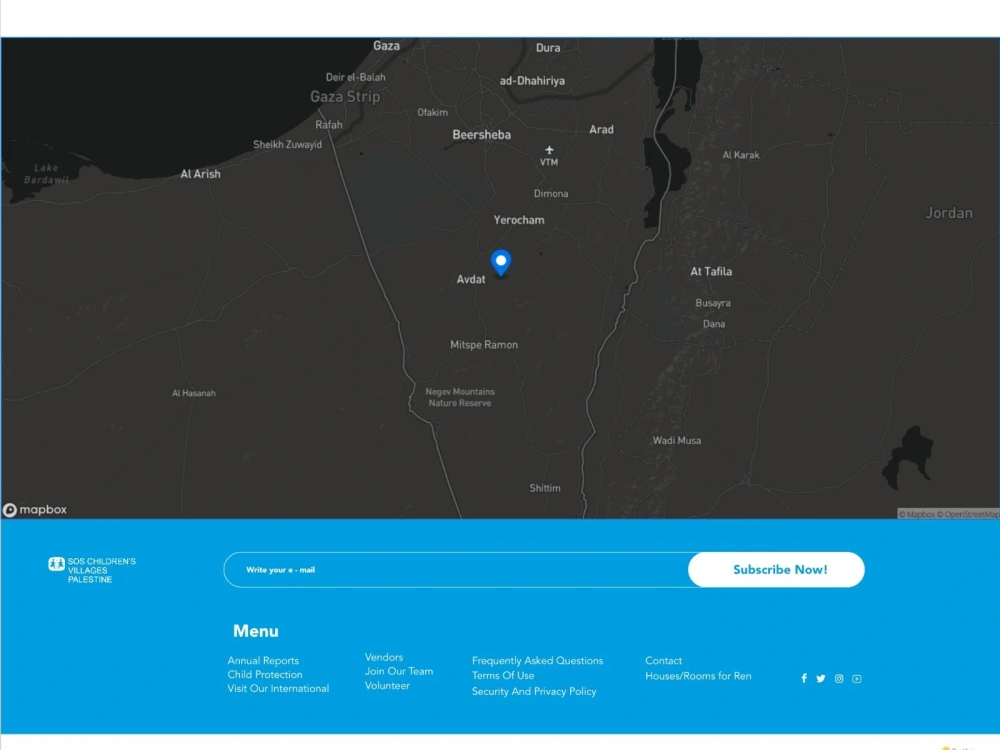
Task: Click the At Tafila map label
Action: [711, 272]
